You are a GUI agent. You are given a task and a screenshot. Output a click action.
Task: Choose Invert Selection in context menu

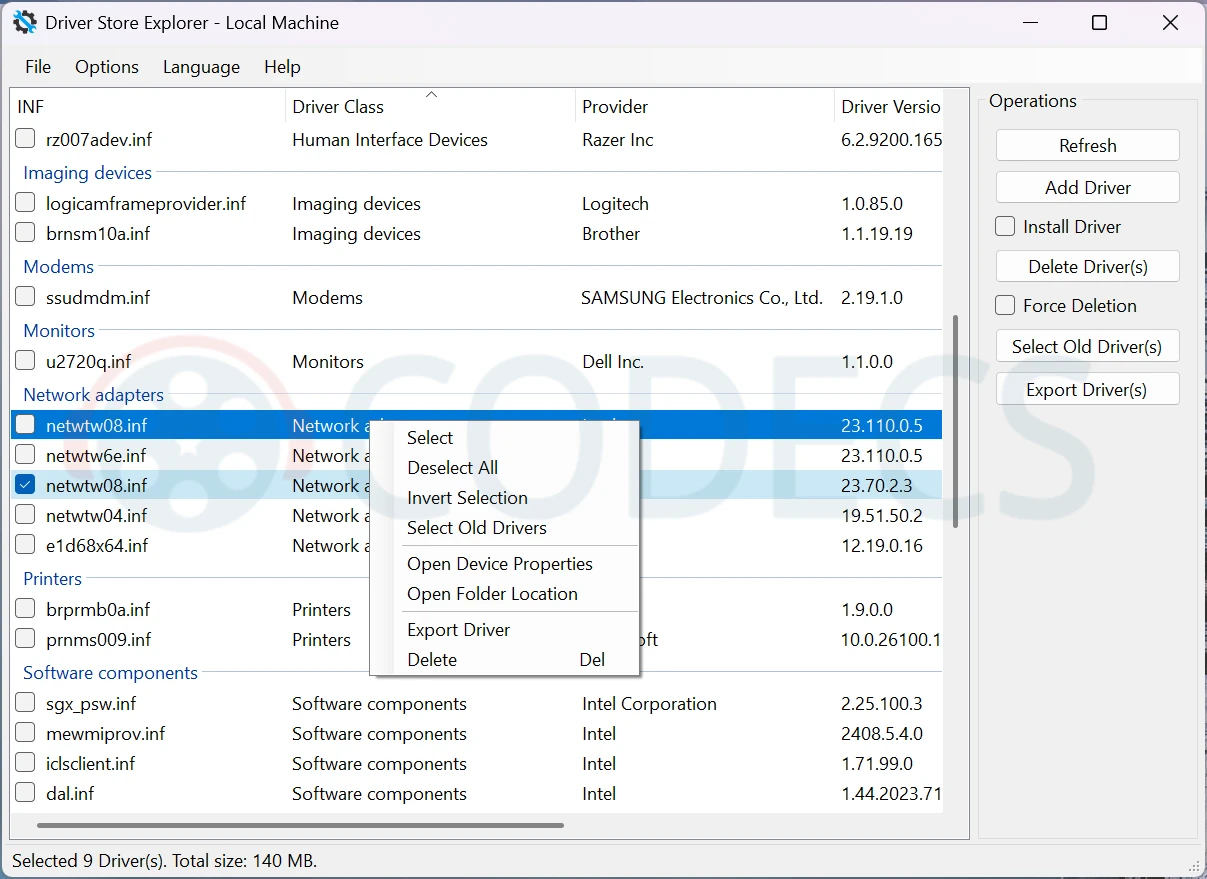pos(467,498)
